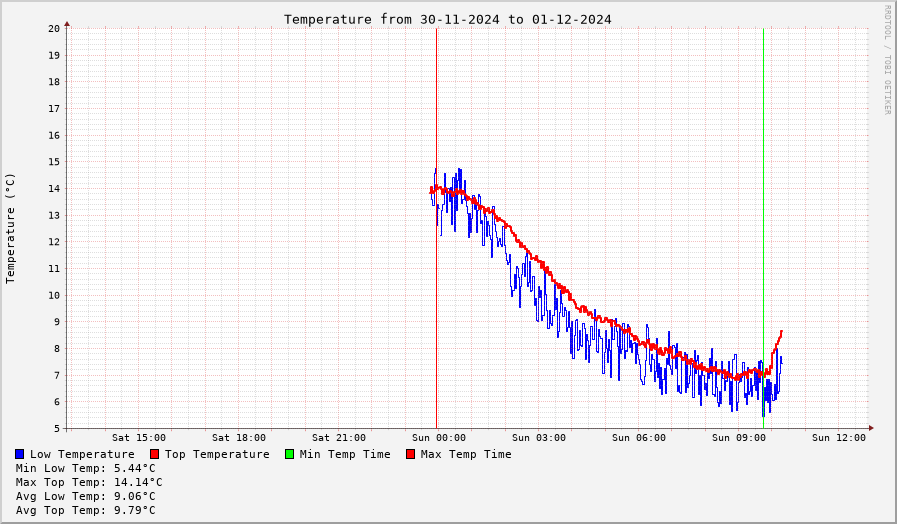
Task: Click the 'Max Temp Time' legend label
Action: [466, 454]
